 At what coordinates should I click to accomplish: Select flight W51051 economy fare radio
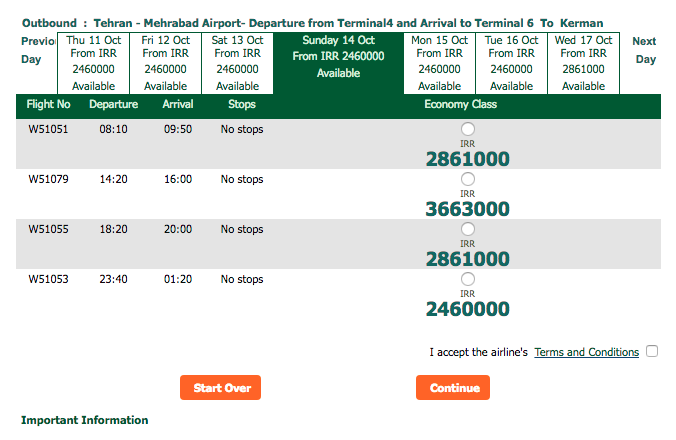(468, 129)
